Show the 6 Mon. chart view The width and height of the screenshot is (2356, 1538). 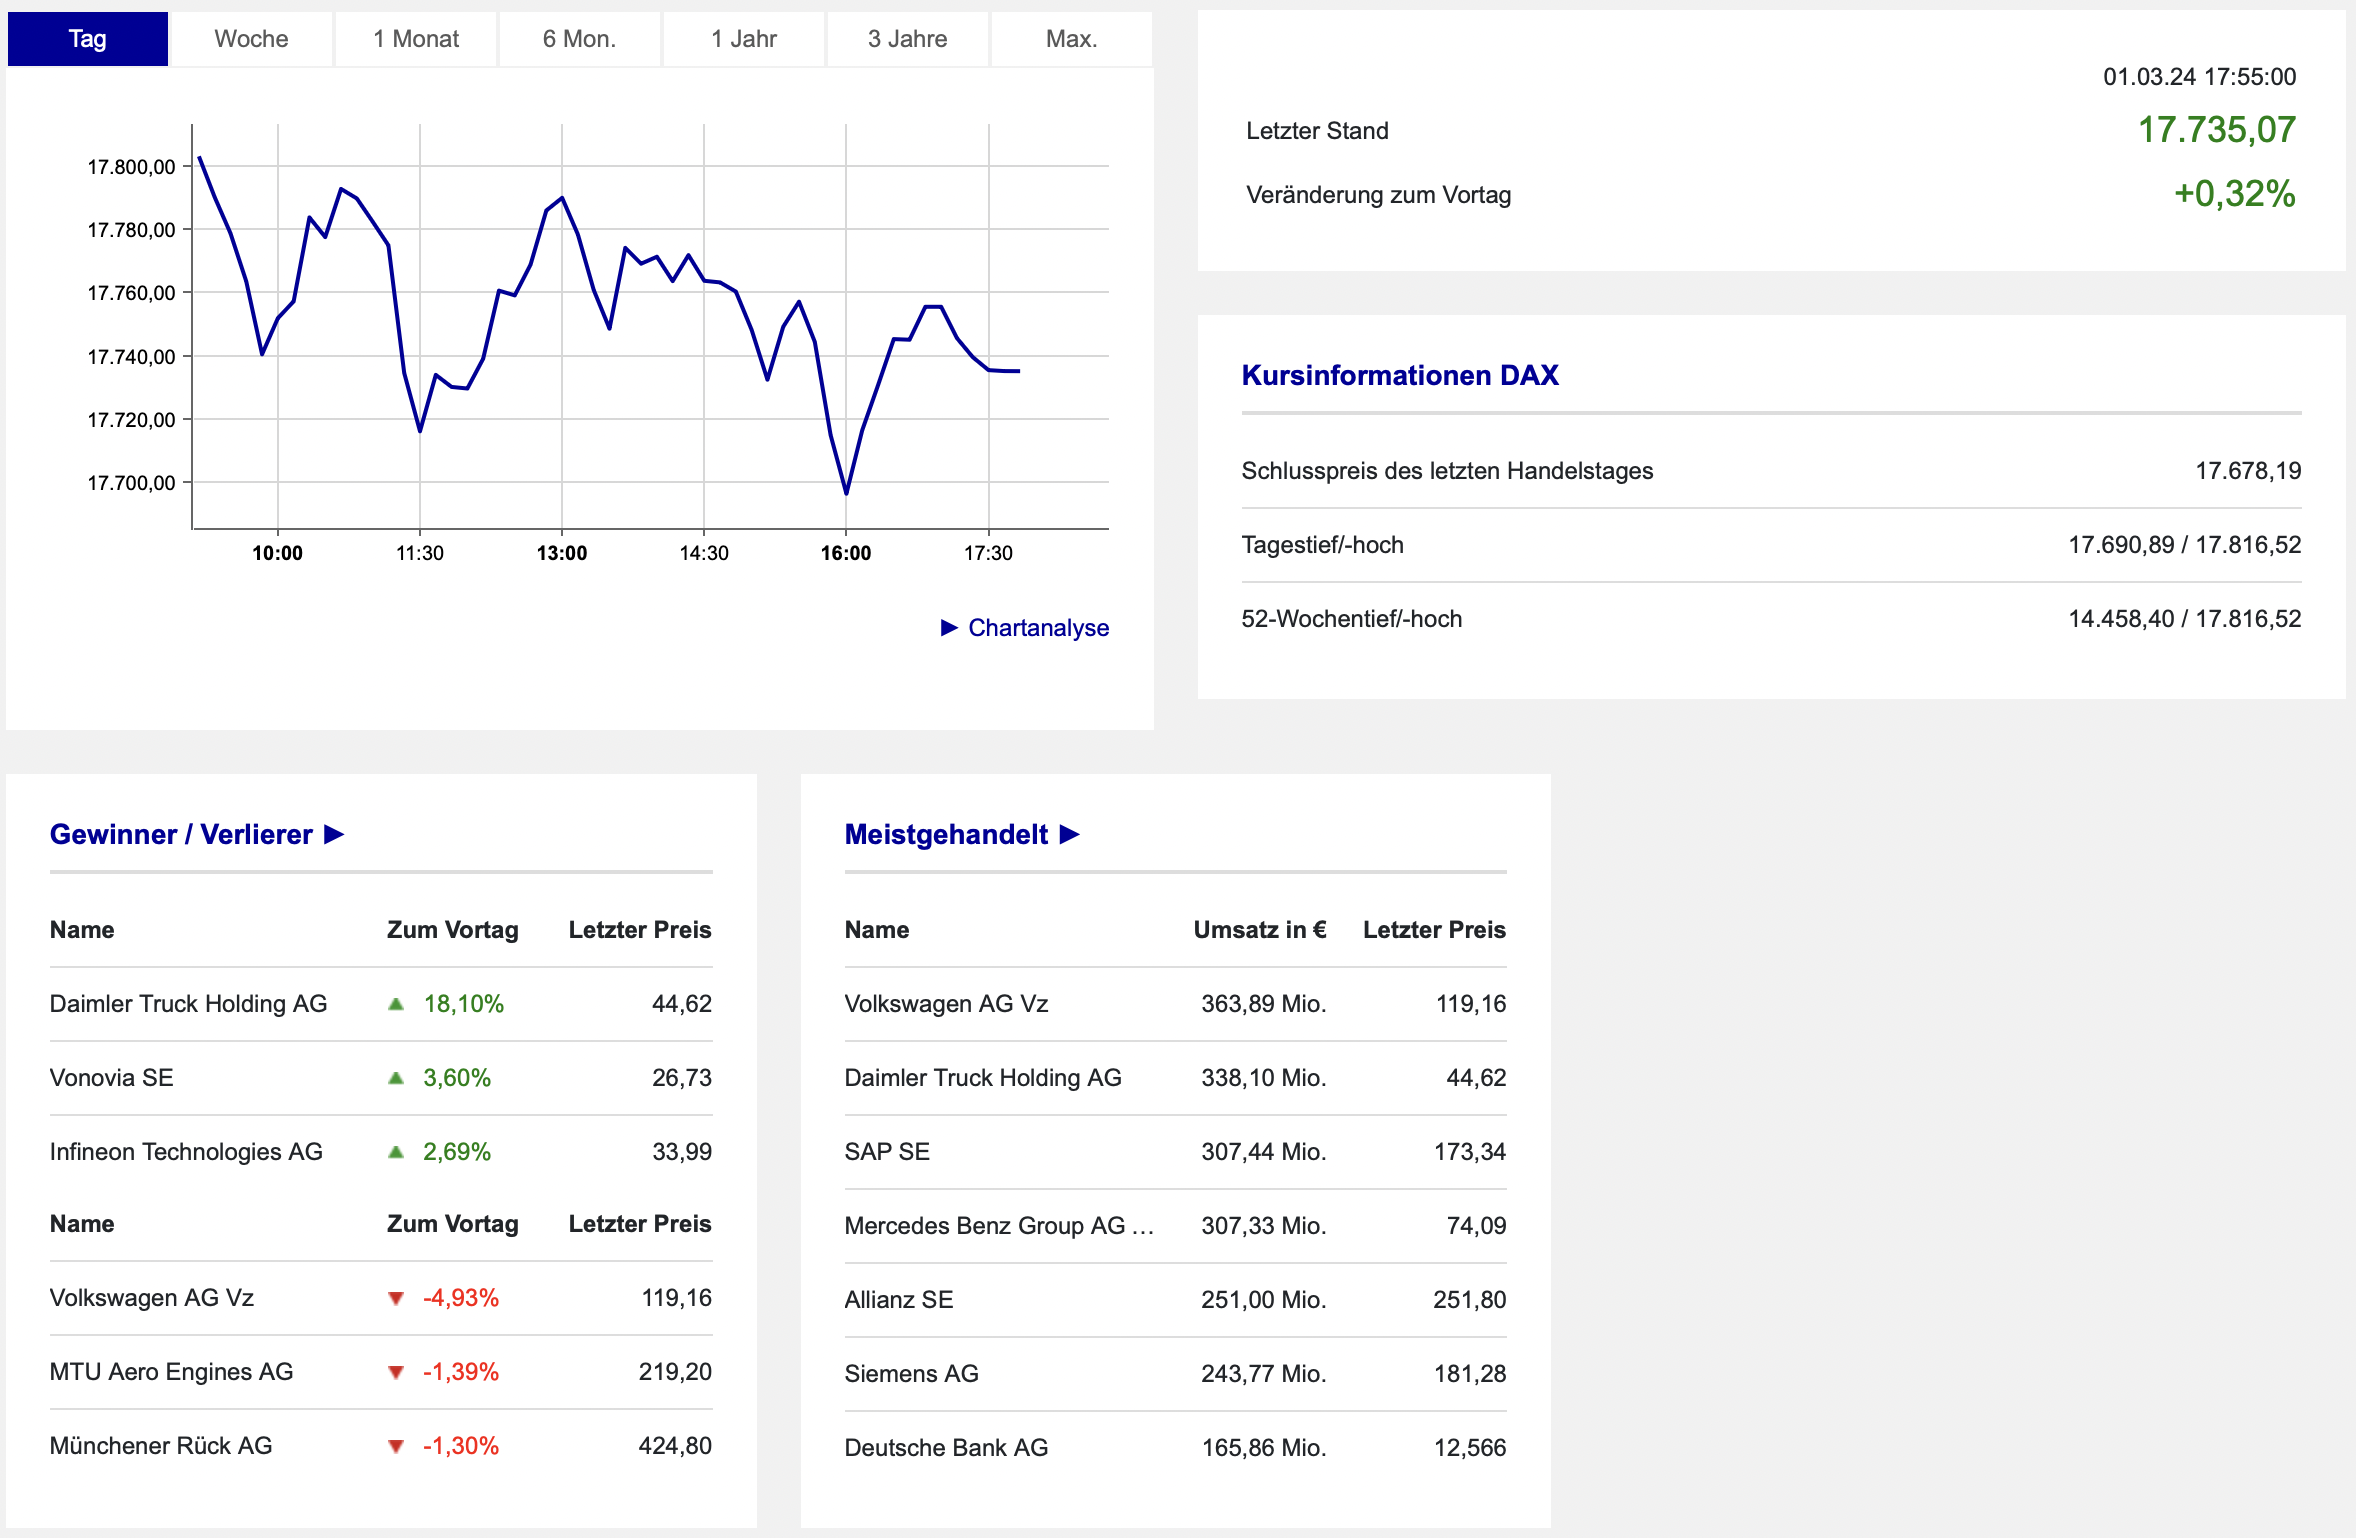coord(579,39)
